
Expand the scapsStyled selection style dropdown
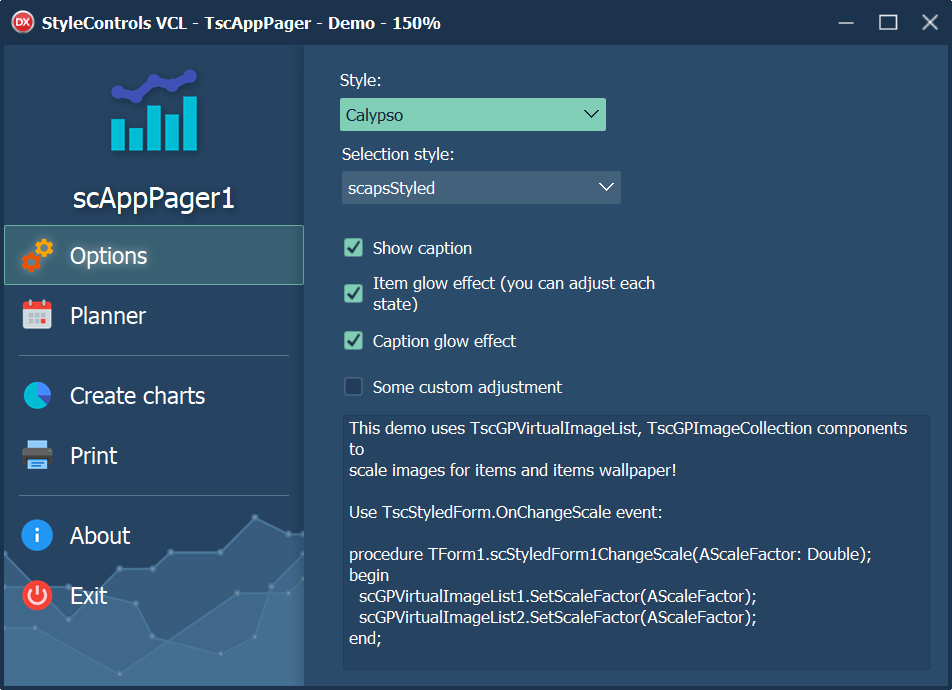(x=481, y=188)
